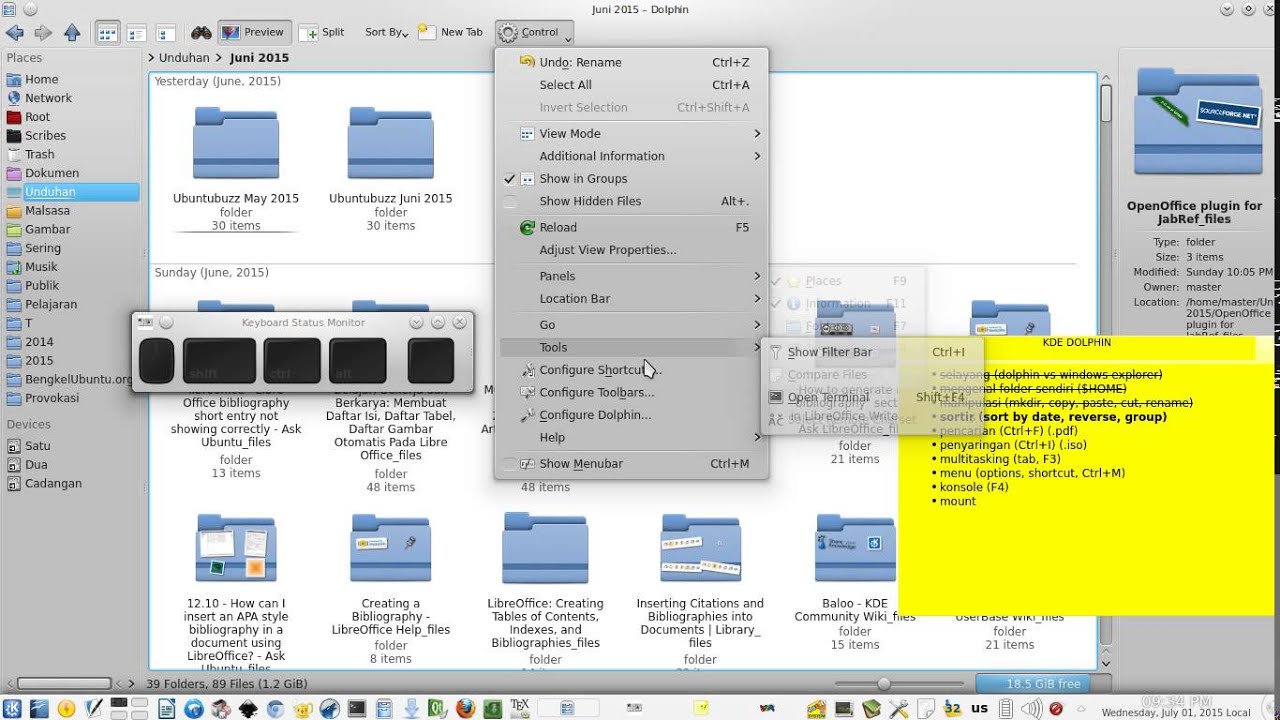Click Reload in the Control menu
The width and height of the screenshot is (1280, 720).
(x=632, y=227)
